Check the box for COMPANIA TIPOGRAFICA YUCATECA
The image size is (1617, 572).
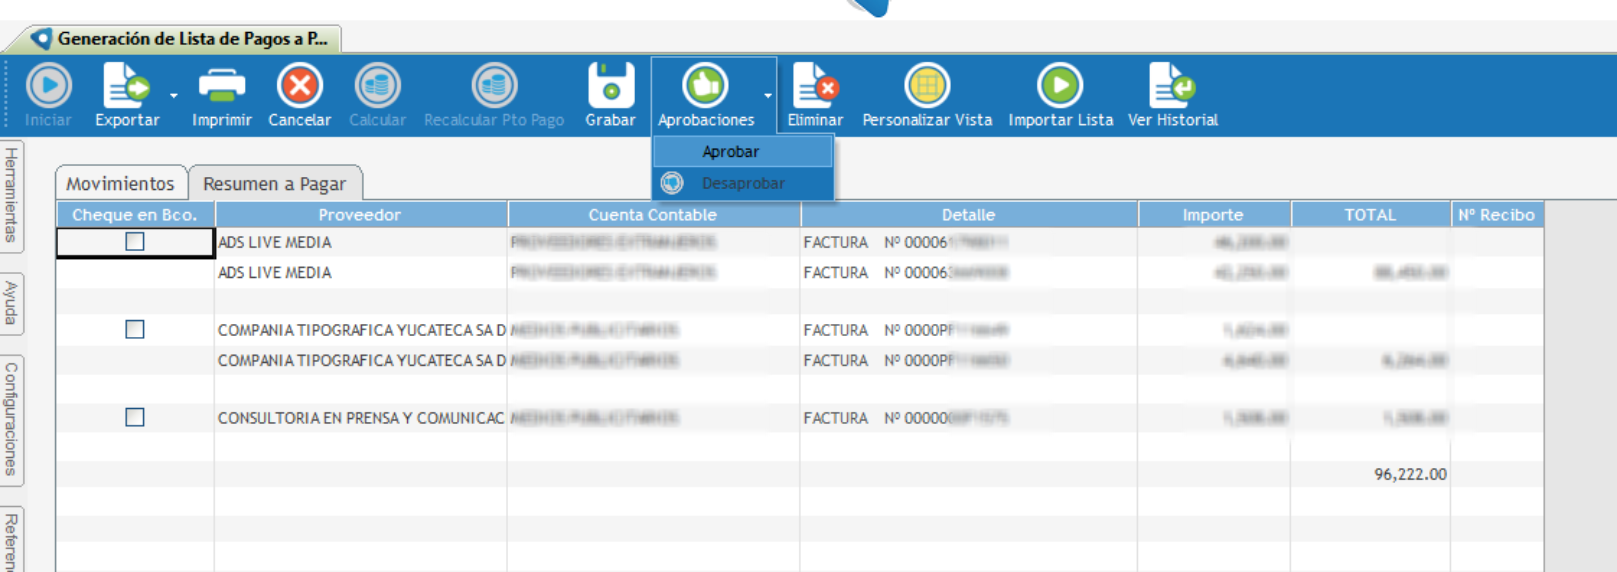[x=135, y=330]
